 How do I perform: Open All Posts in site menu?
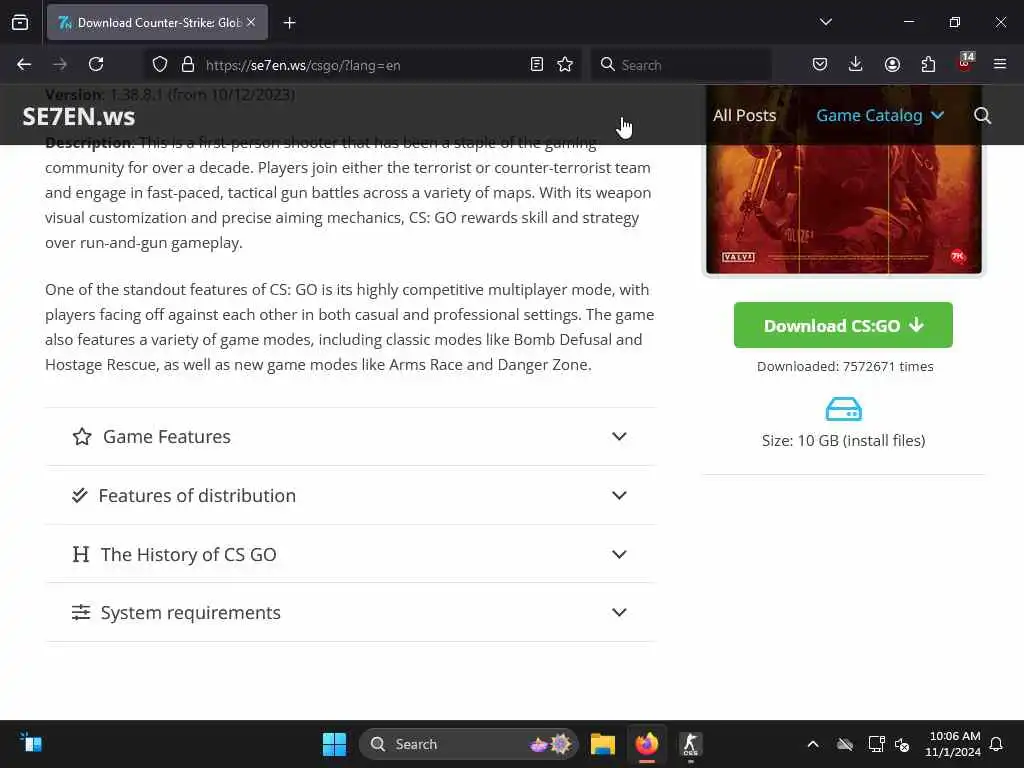(x=744, y=116)
